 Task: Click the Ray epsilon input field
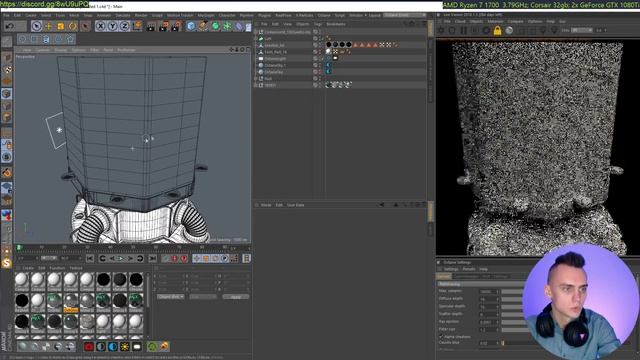489,322
